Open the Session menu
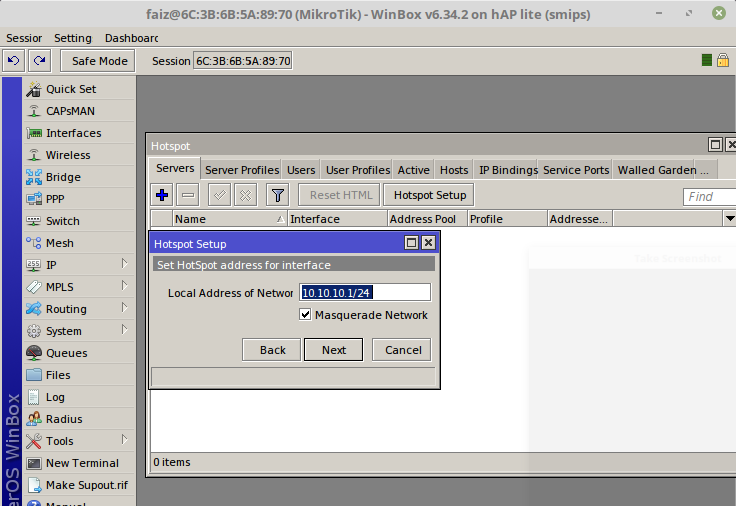This screenshot has height=506, width=736. pos(24,38)
